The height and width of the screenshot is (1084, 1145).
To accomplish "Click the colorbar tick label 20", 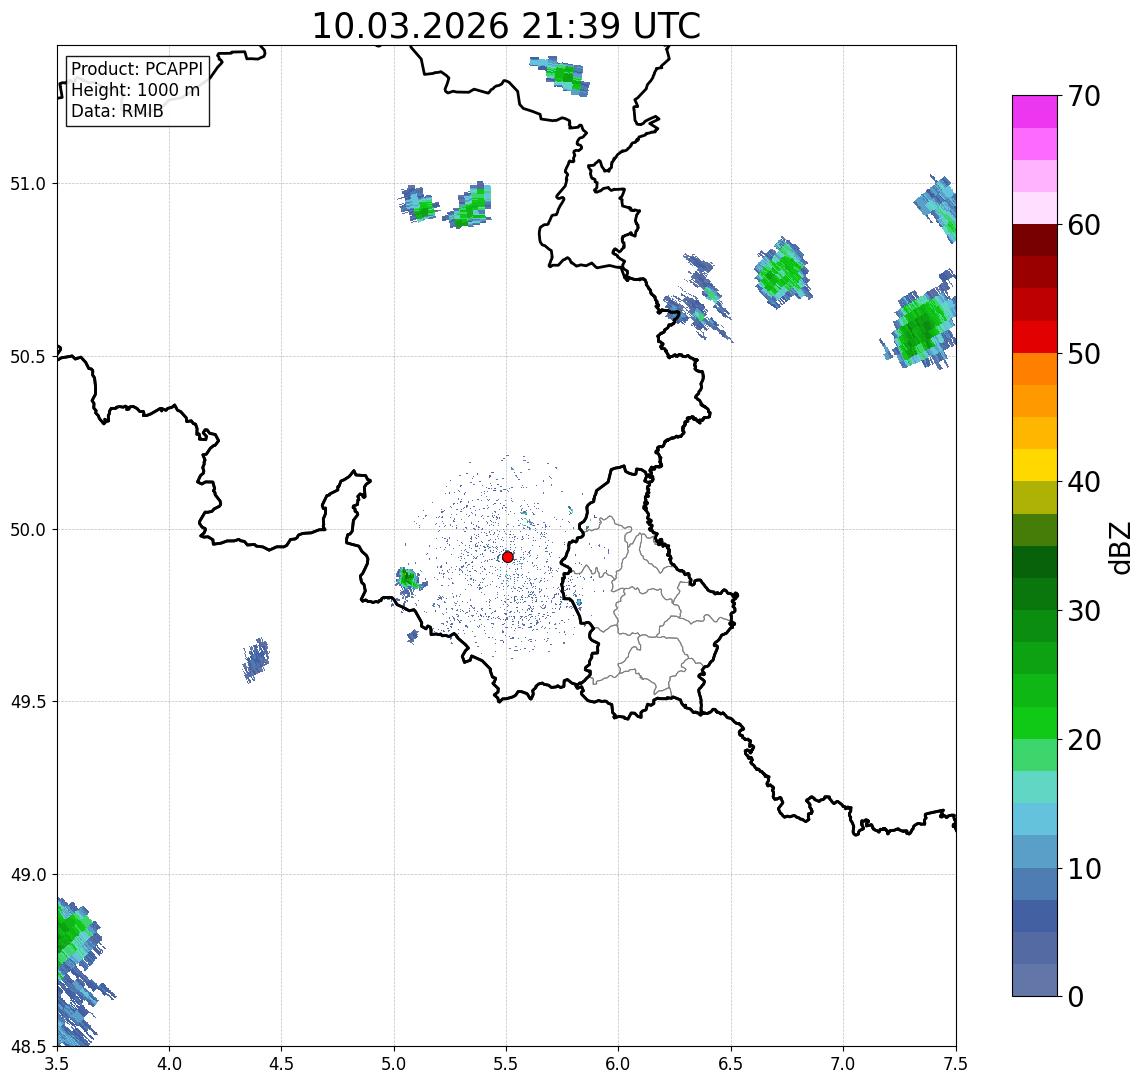I will [1084, 740].
